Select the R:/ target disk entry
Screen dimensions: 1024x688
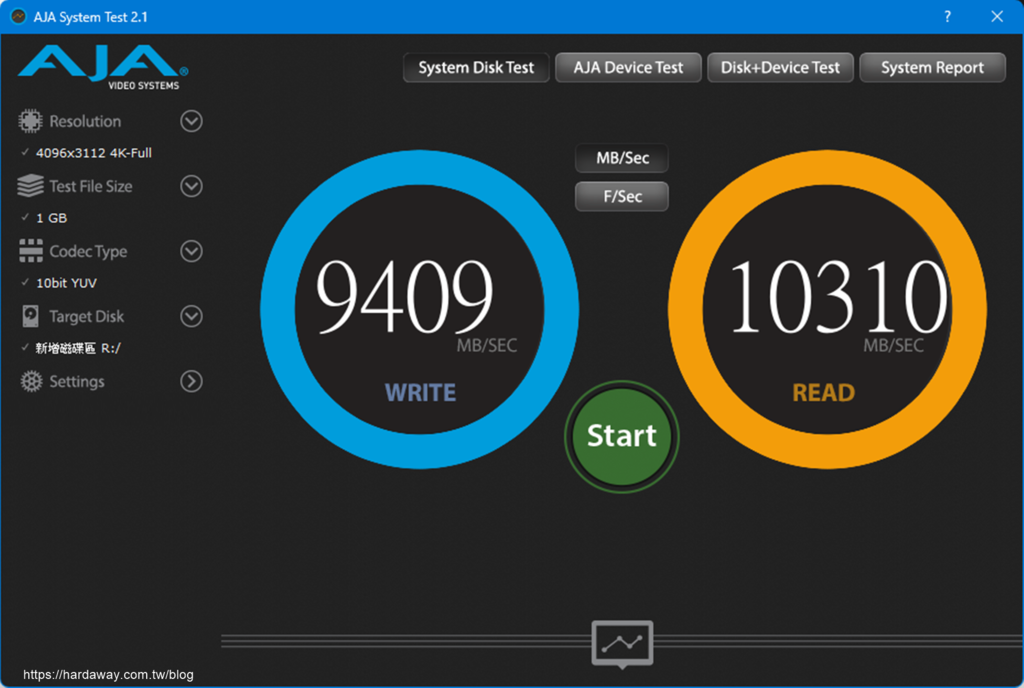coord(78,348)
